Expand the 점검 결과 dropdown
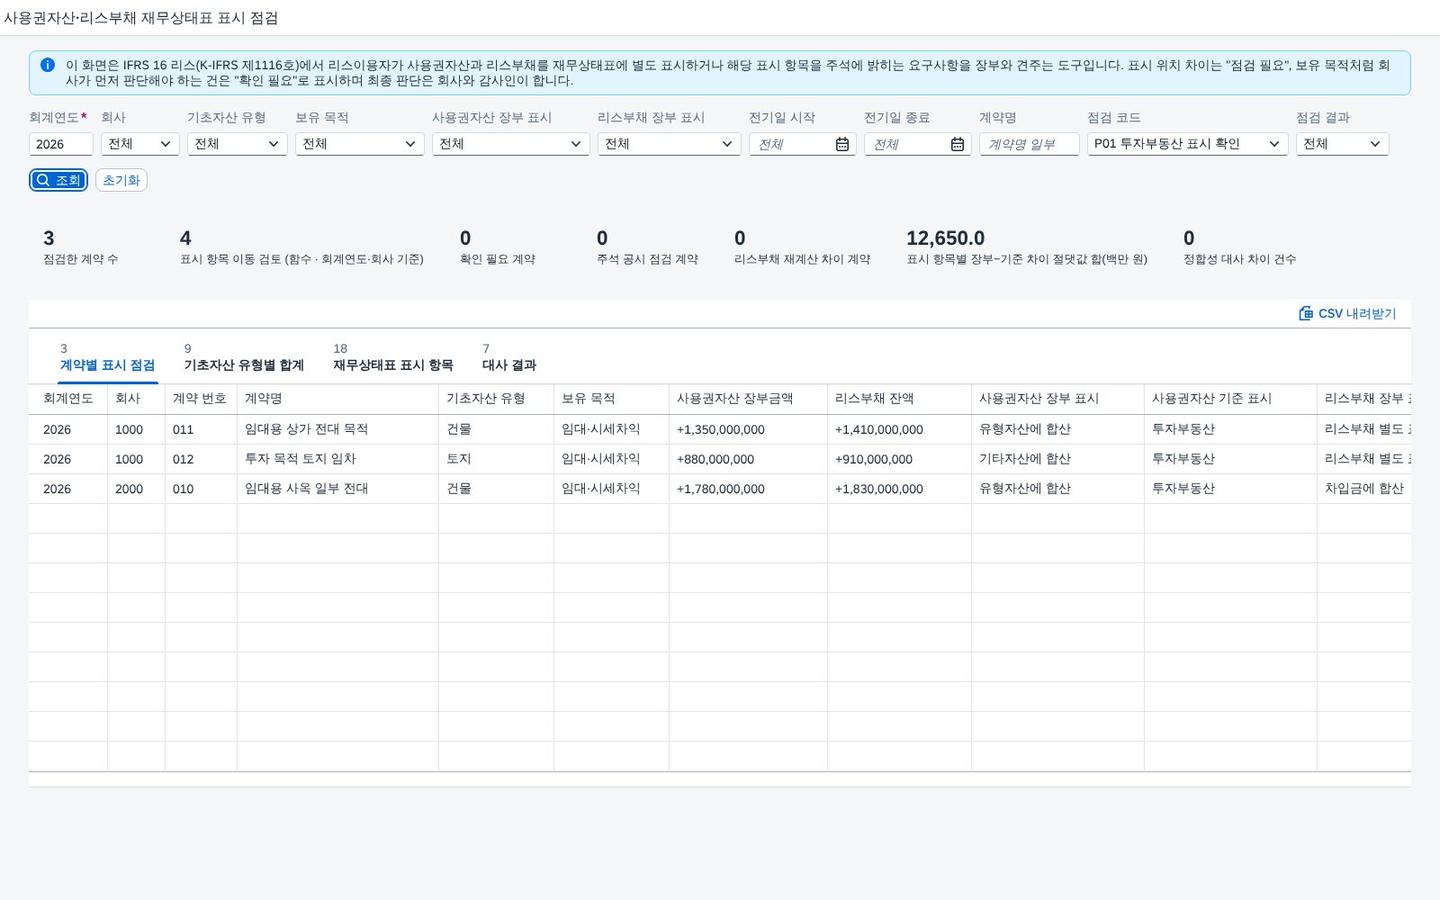 coord(1342,144)
